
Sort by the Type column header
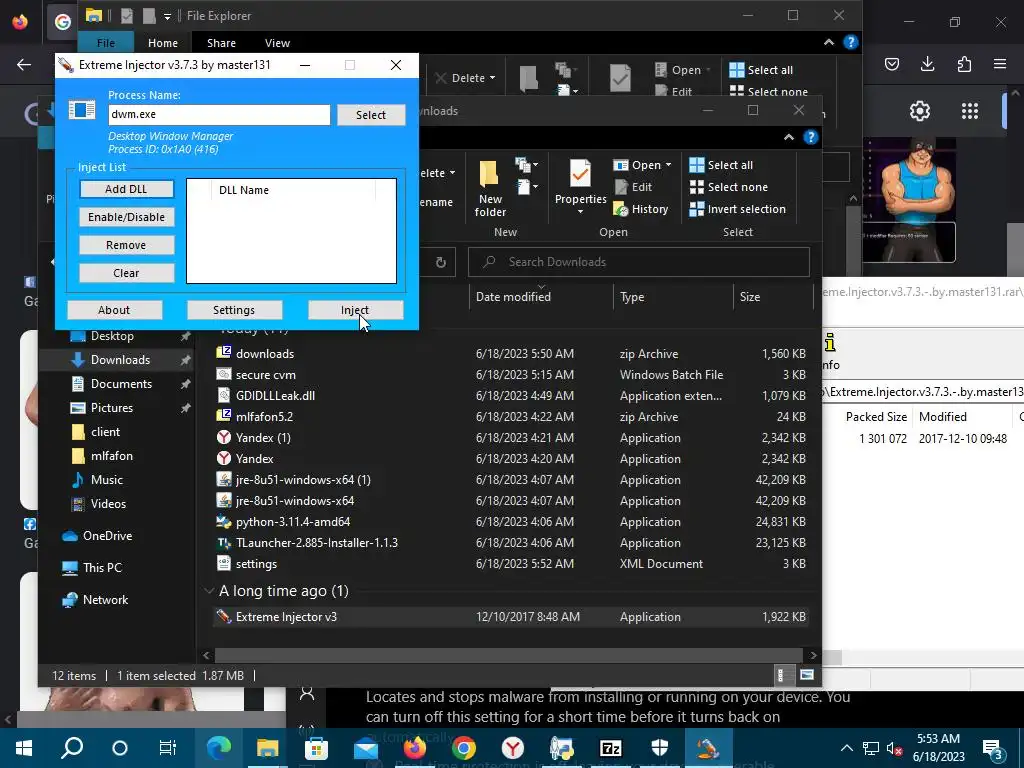coord(632,297)
